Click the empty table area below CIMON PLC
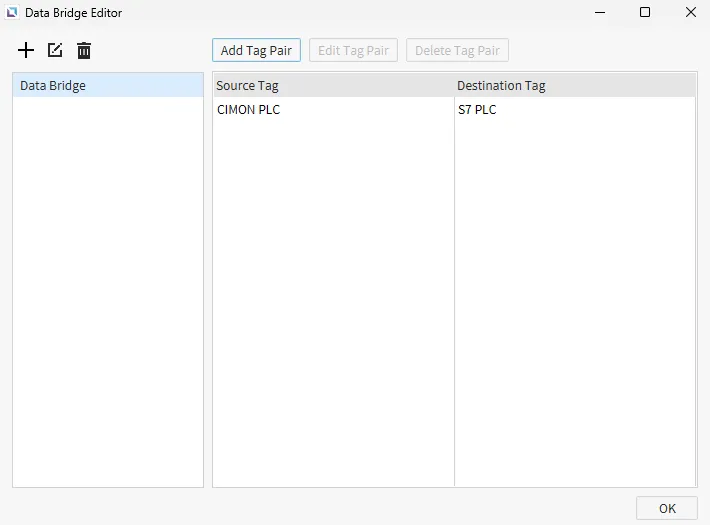 tap(333, 300)
